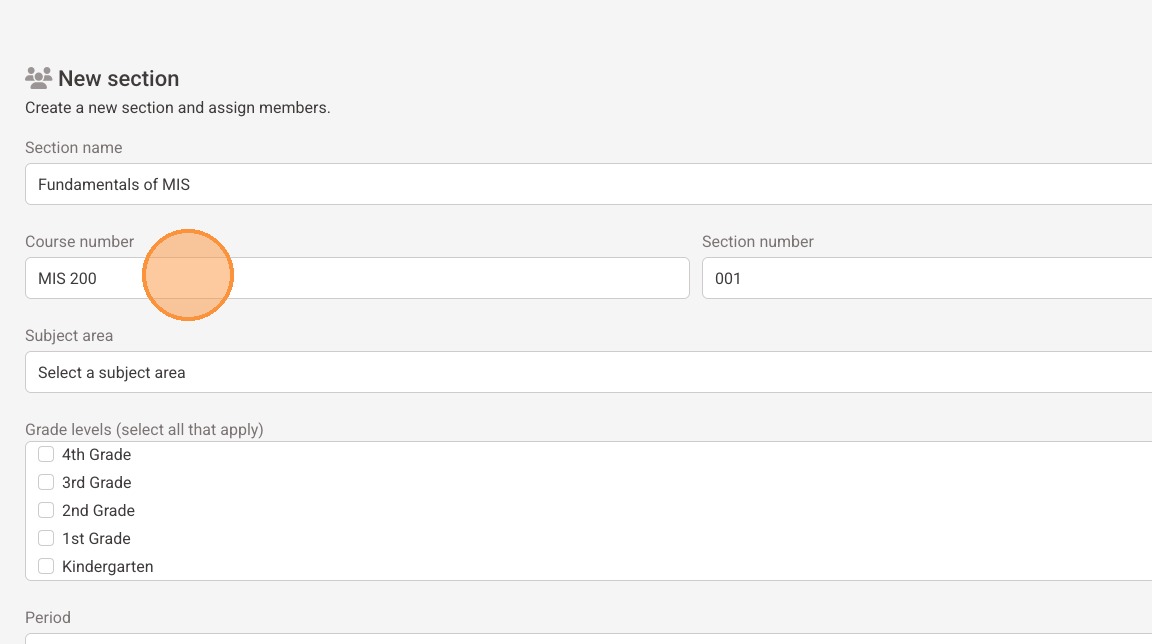Click the Section number label
The image size is (1152, 644).
tap(758, 242)
